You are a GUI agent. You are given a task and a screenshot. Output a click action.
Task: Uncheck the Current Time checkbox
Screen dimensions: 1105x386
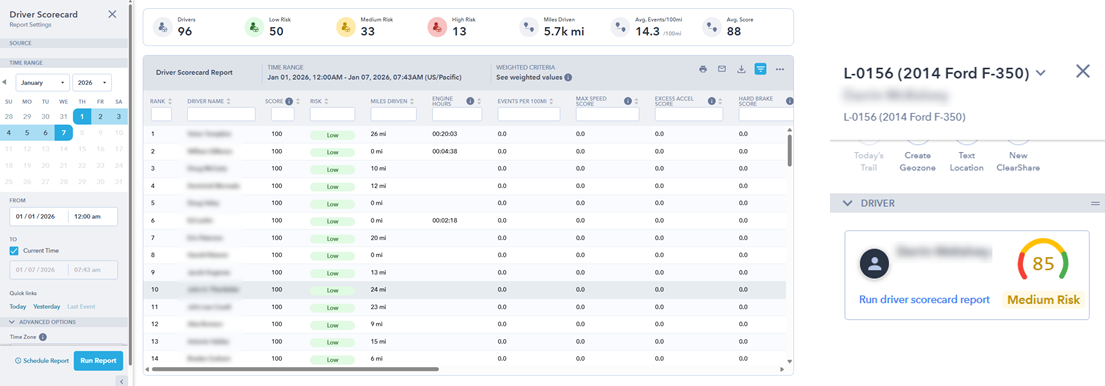[x=14, y=250]
